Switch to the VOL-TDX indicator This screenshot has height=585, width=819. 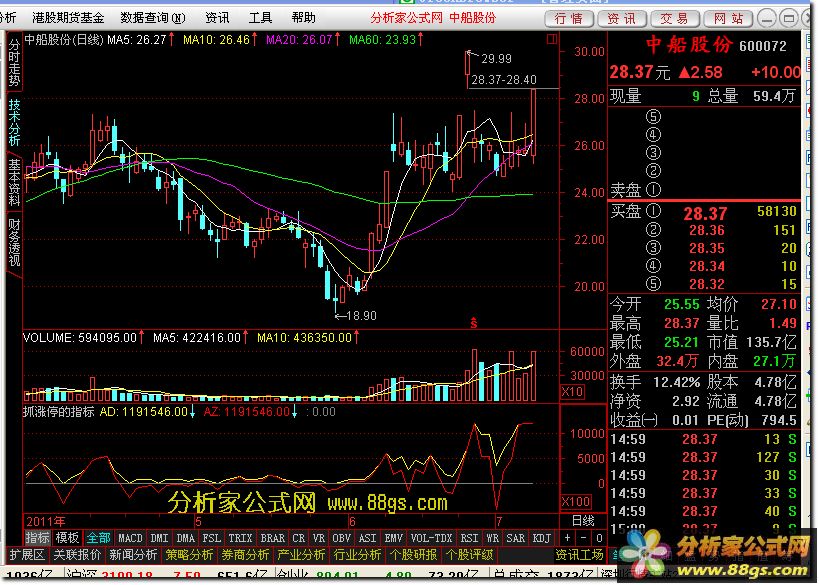431,537
